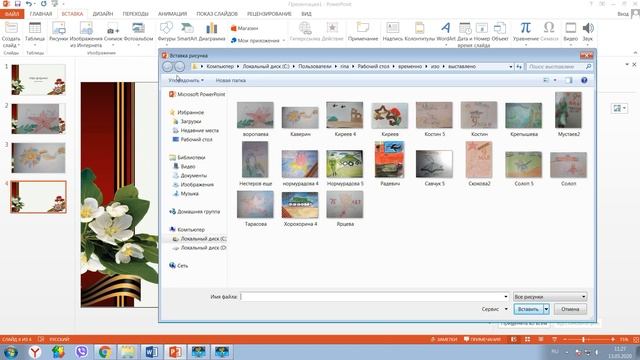Open the Упорядочить dropdown menu
The image size is (640, 360).
pos(186,80)
